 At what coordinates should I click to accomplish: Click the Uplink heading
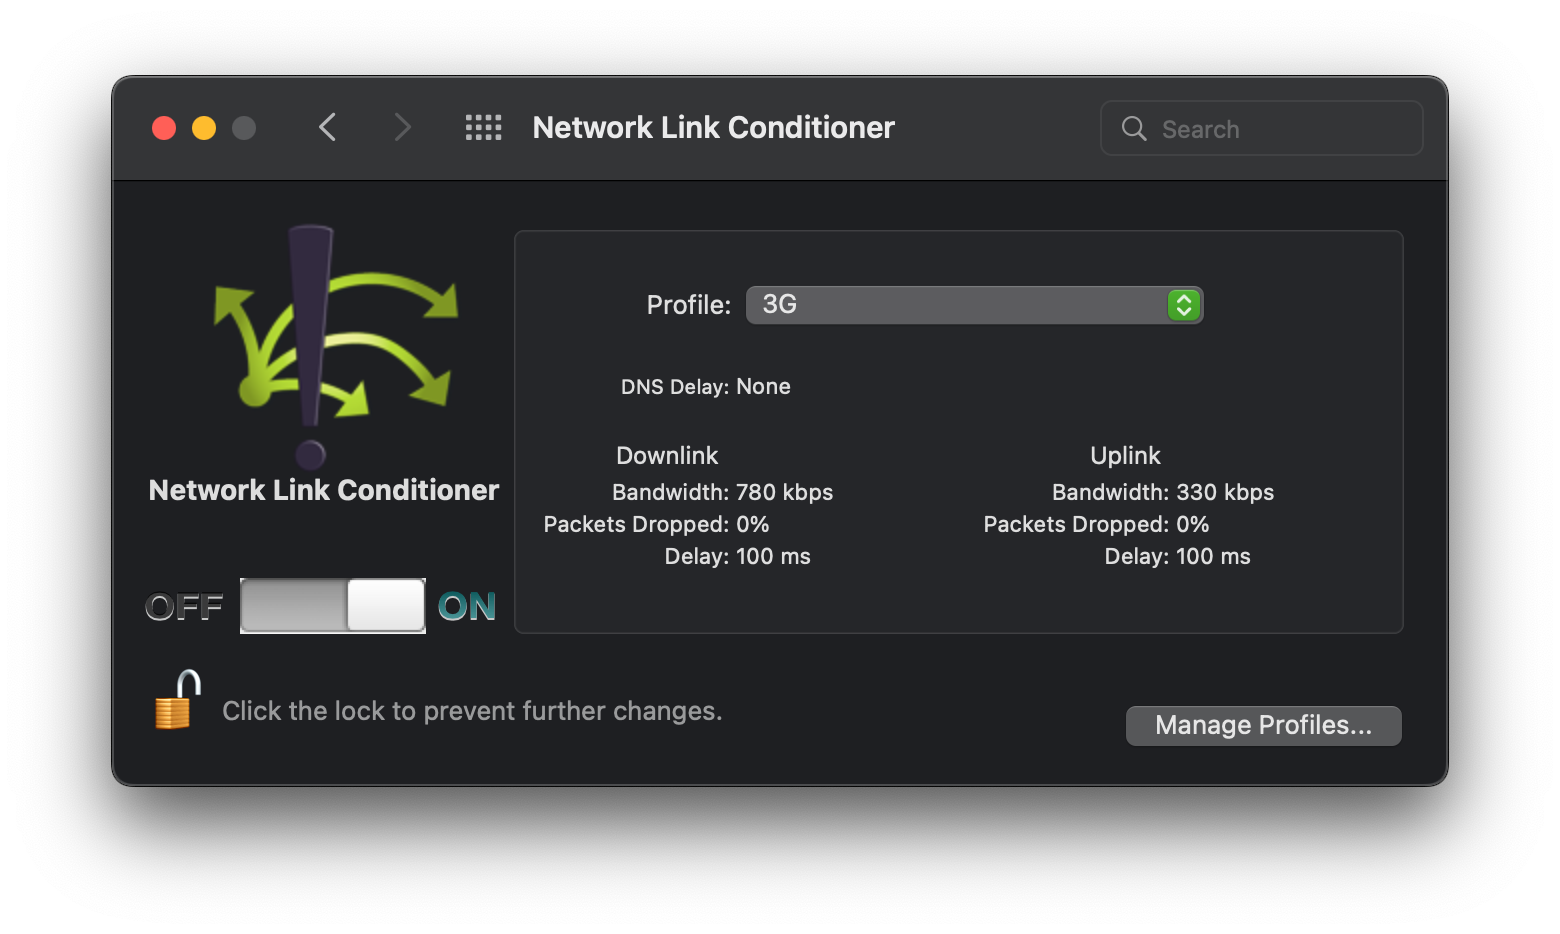click(1125, 456)
